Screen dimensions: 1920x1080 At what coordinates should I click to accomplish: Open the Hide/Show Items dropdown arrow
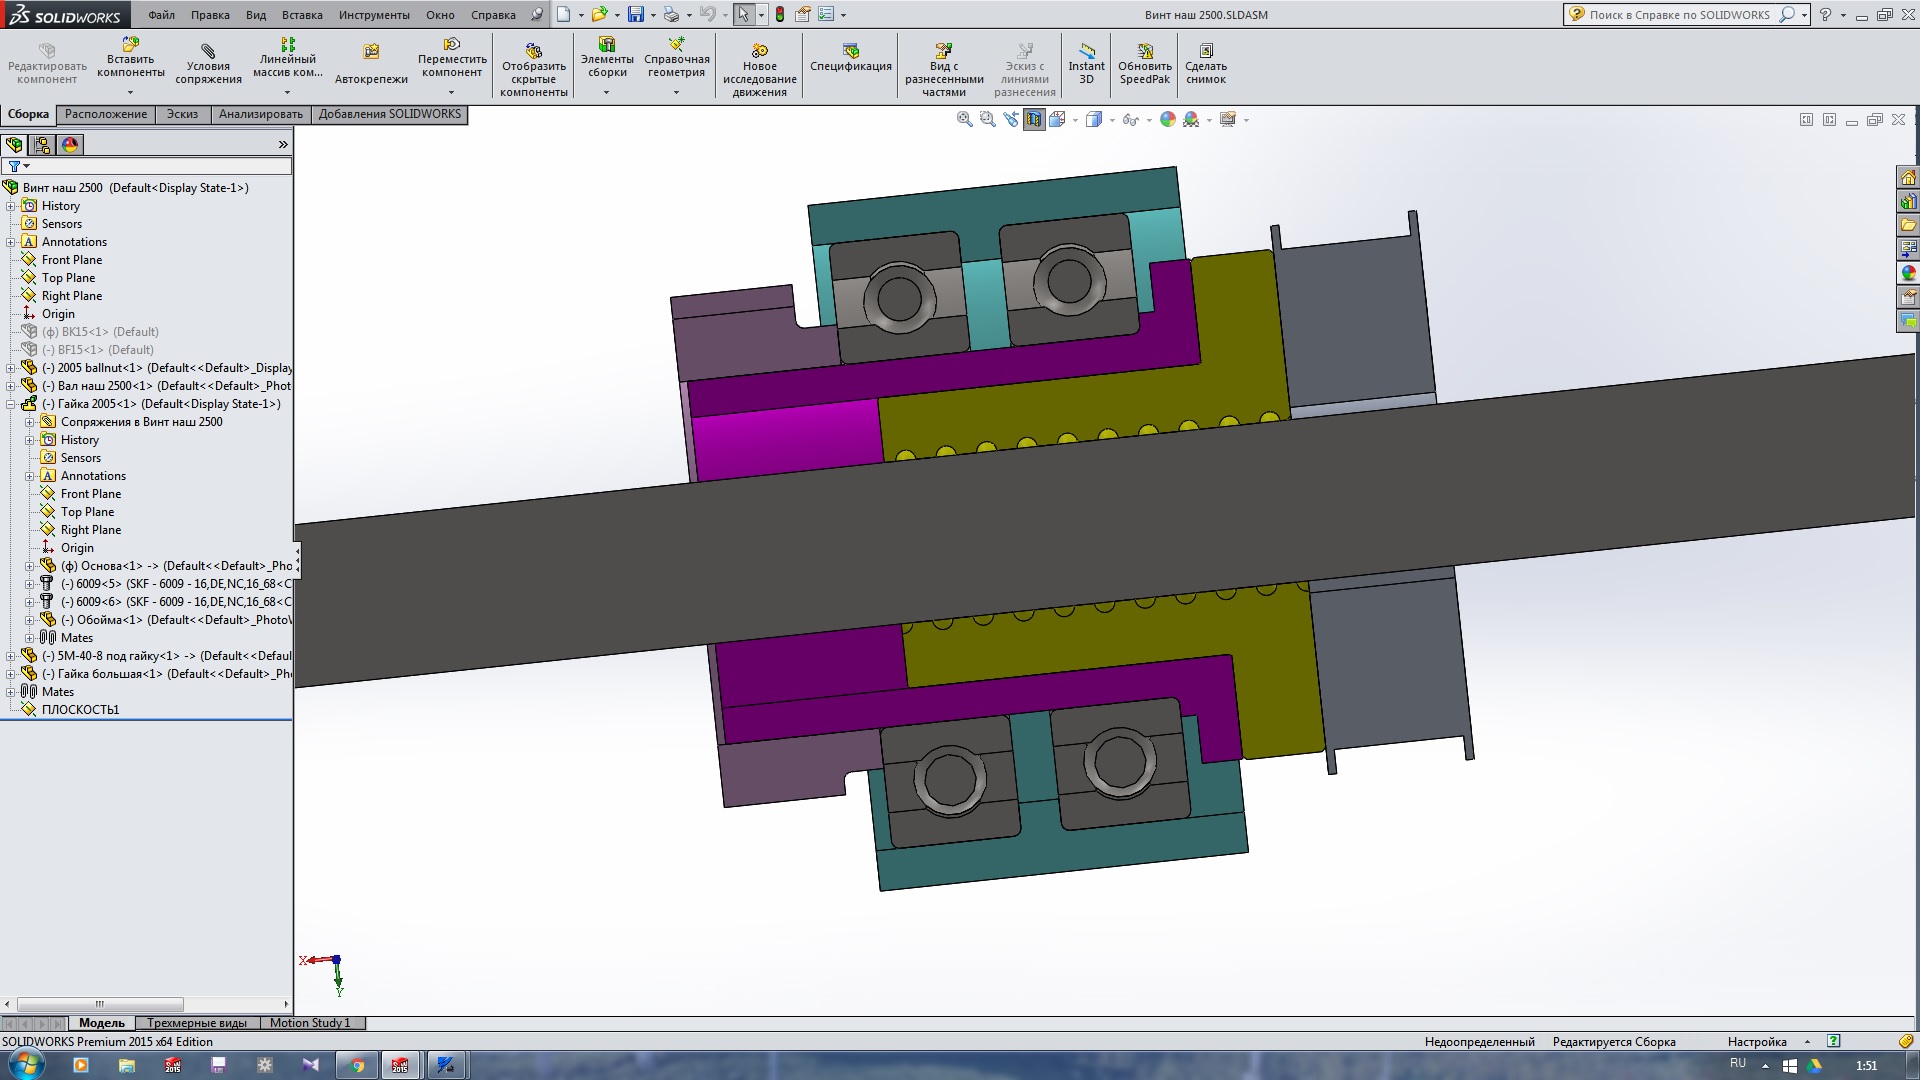tap(1148, 120)
